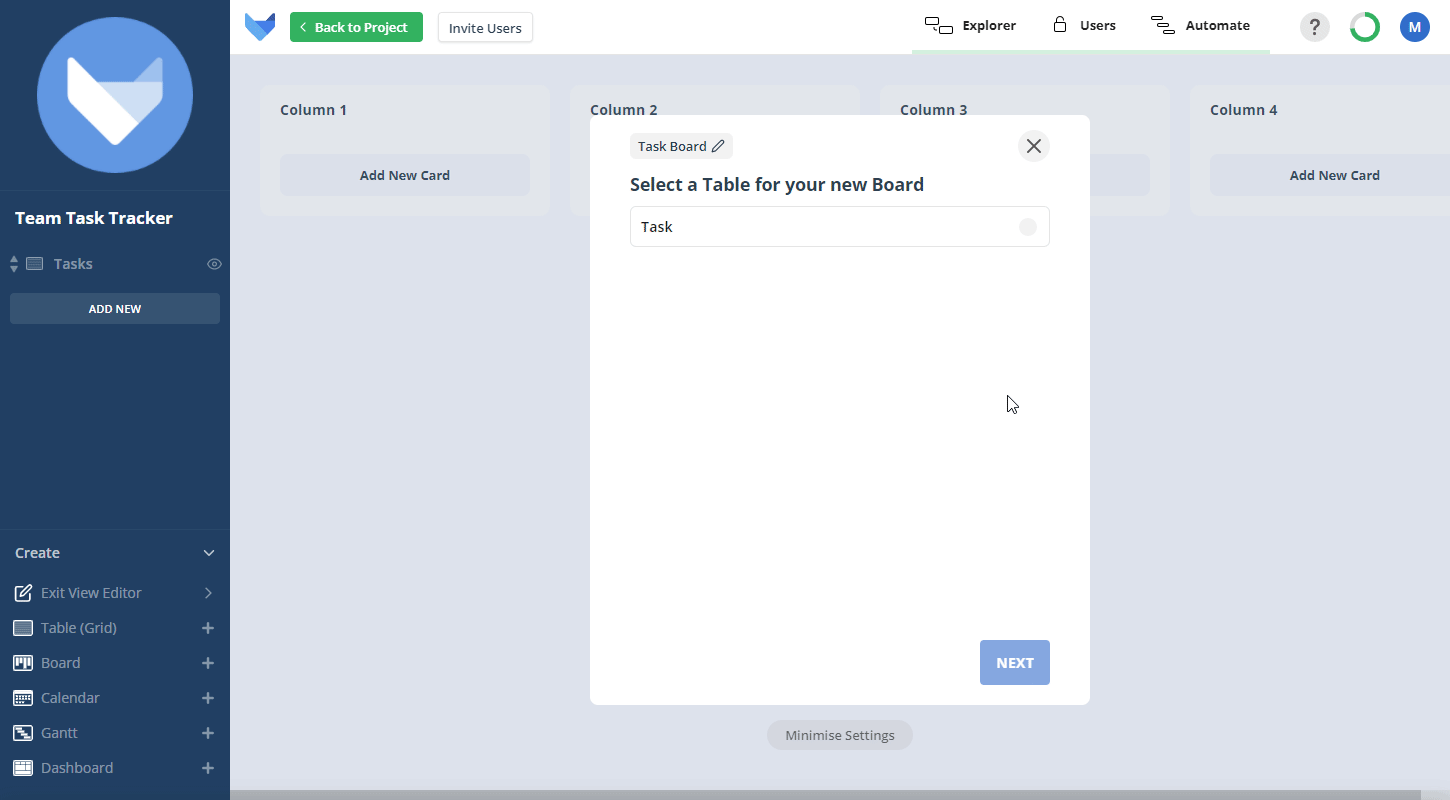The image size is (1450, 800).
Task: Close the Select a Table dialog
Action: (x=1034, y=146)
